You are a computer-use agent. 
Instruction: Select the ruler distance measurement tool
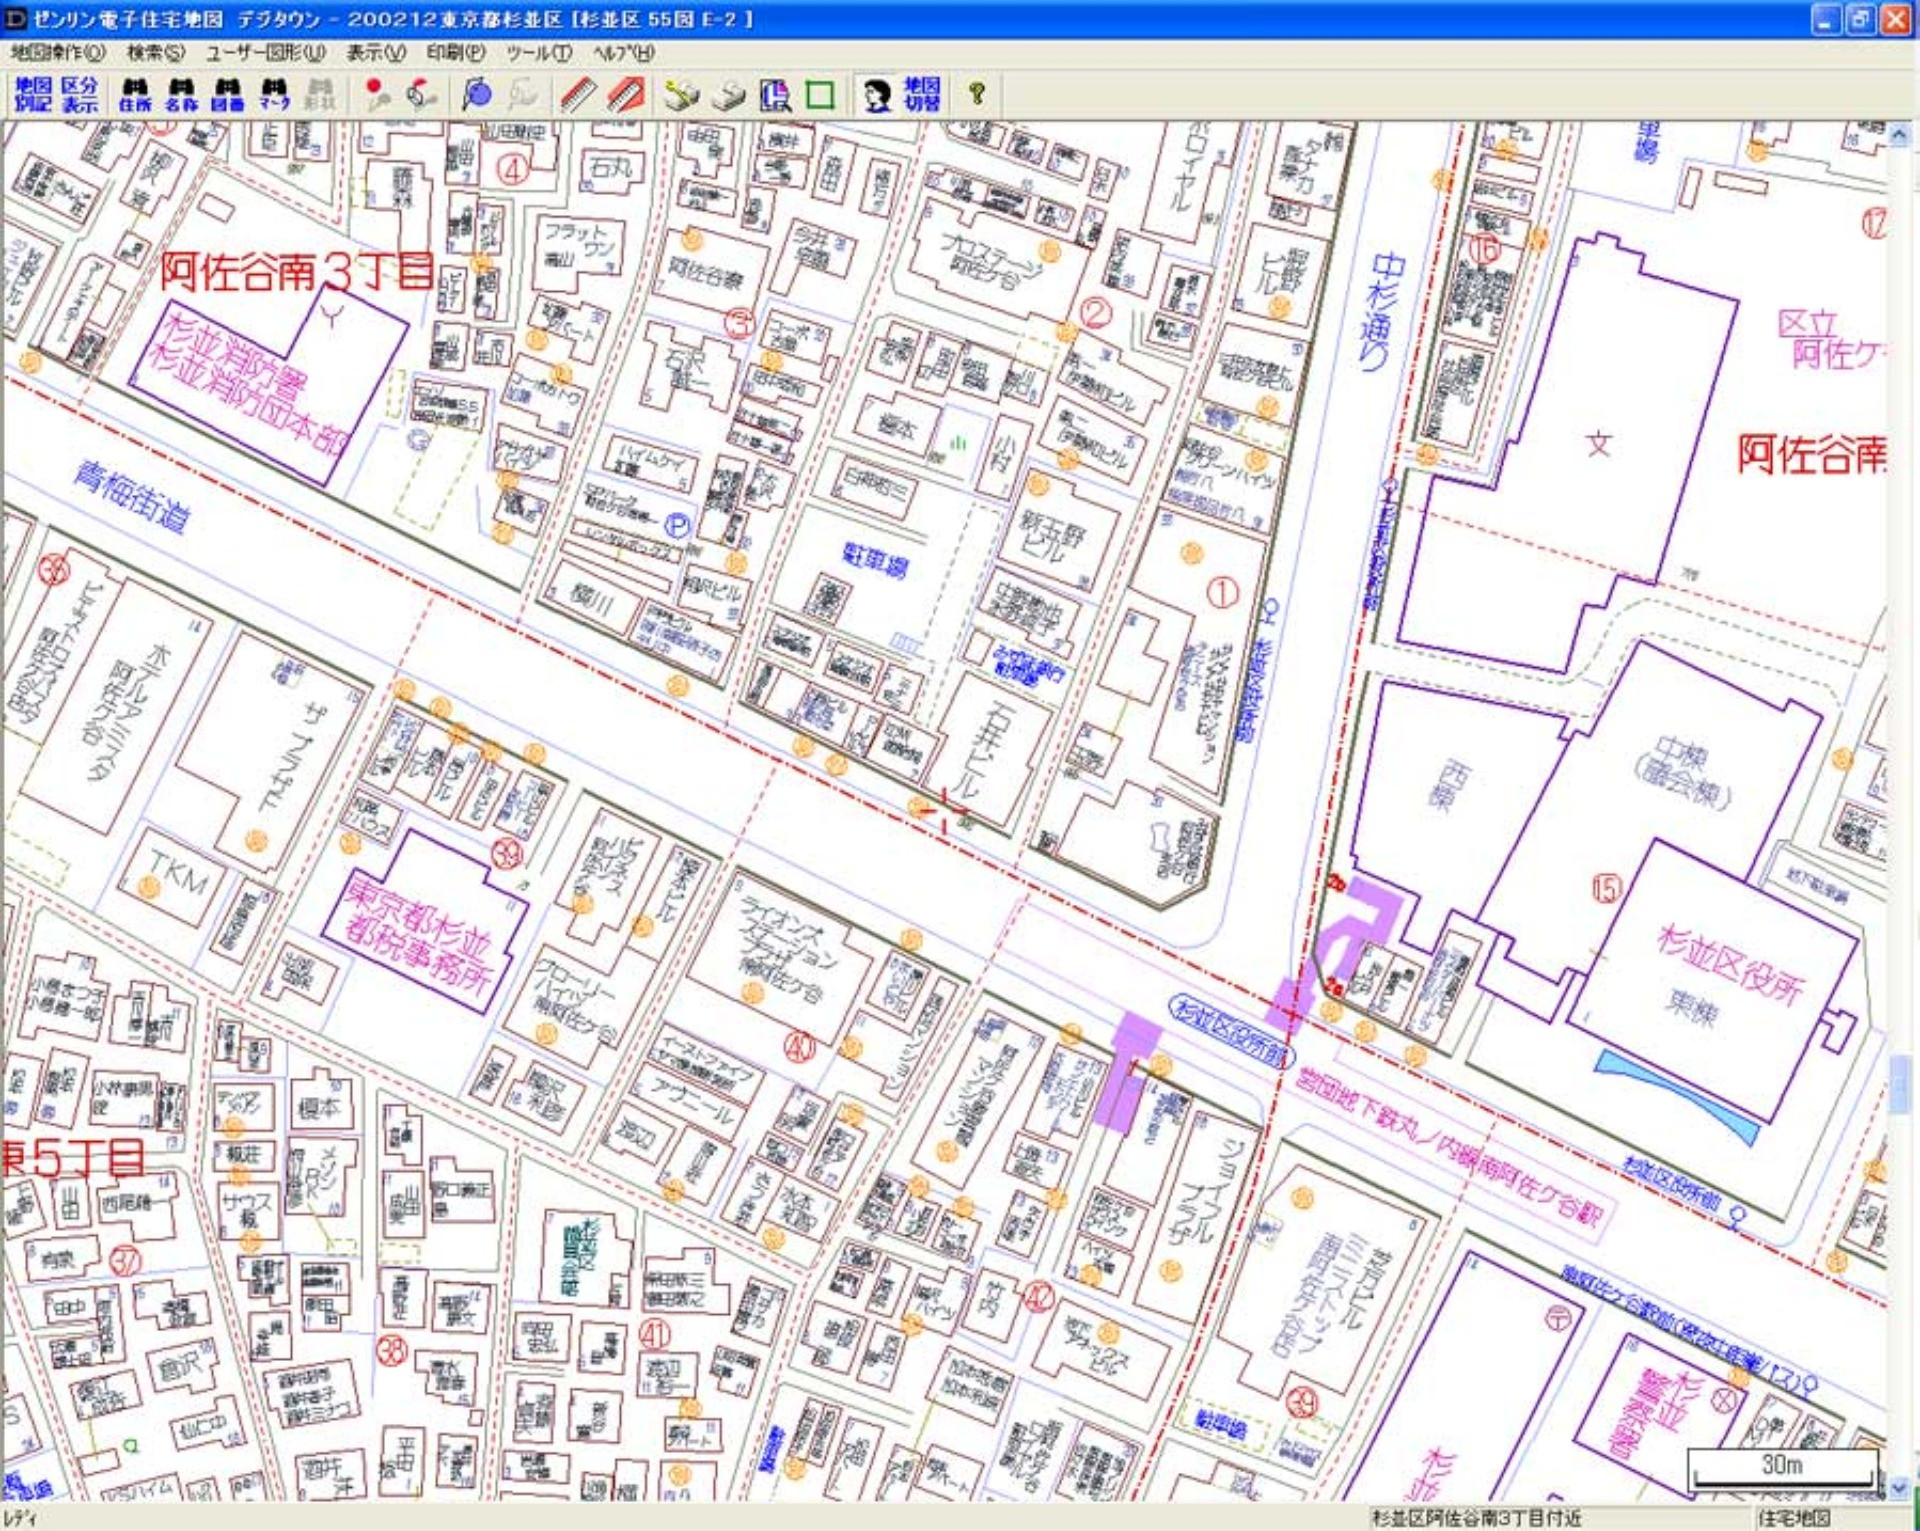(x=577, y=94)
